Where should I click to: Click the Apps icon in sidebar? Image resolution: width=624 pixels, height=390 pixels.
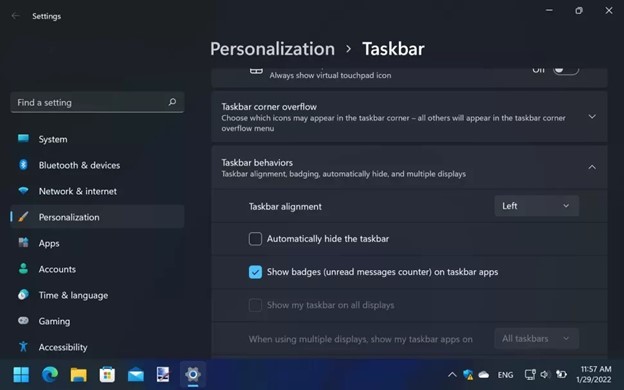(x=23, y=242)
